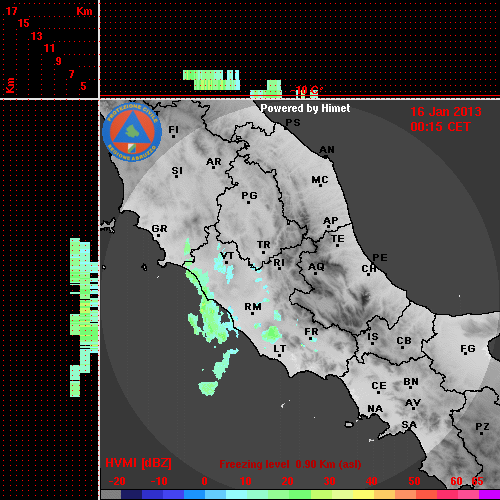Click the 60 value on dBZ scale
Screen dimensions: 500x500
(x=456, y=481)
